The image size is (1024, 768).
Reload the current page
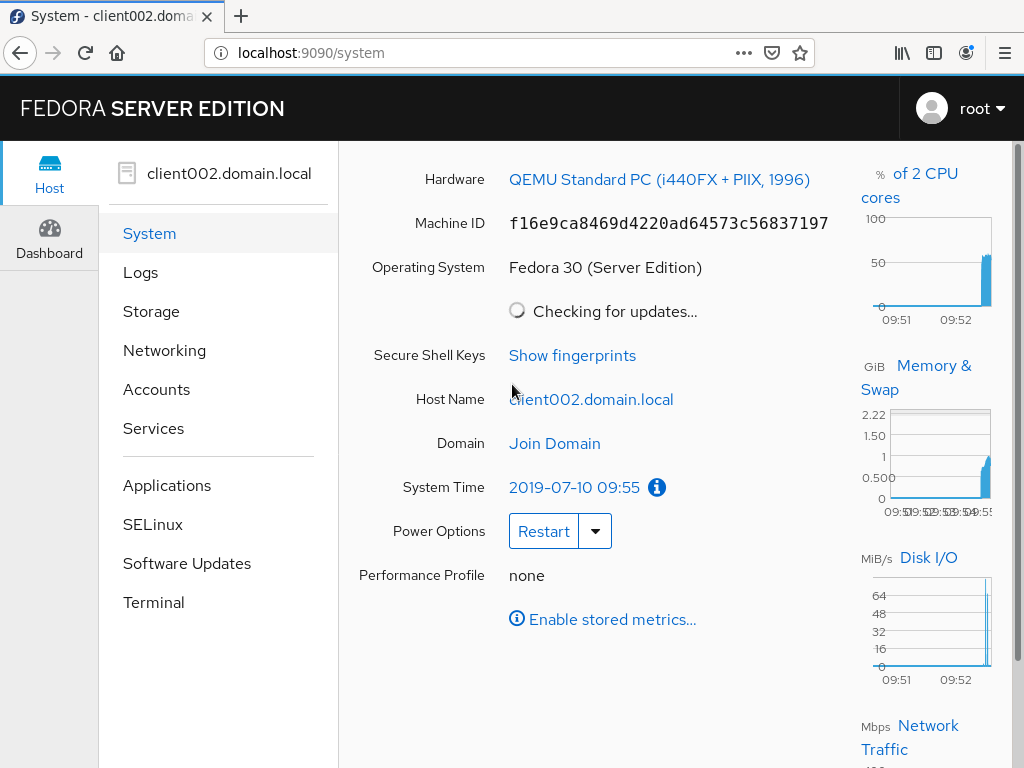(85, 53)
